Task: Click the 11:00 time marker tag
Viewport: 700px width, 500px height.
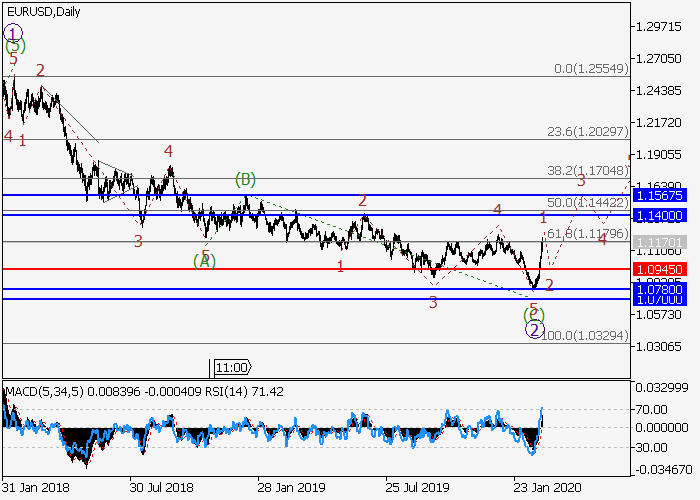Action: 232,367
